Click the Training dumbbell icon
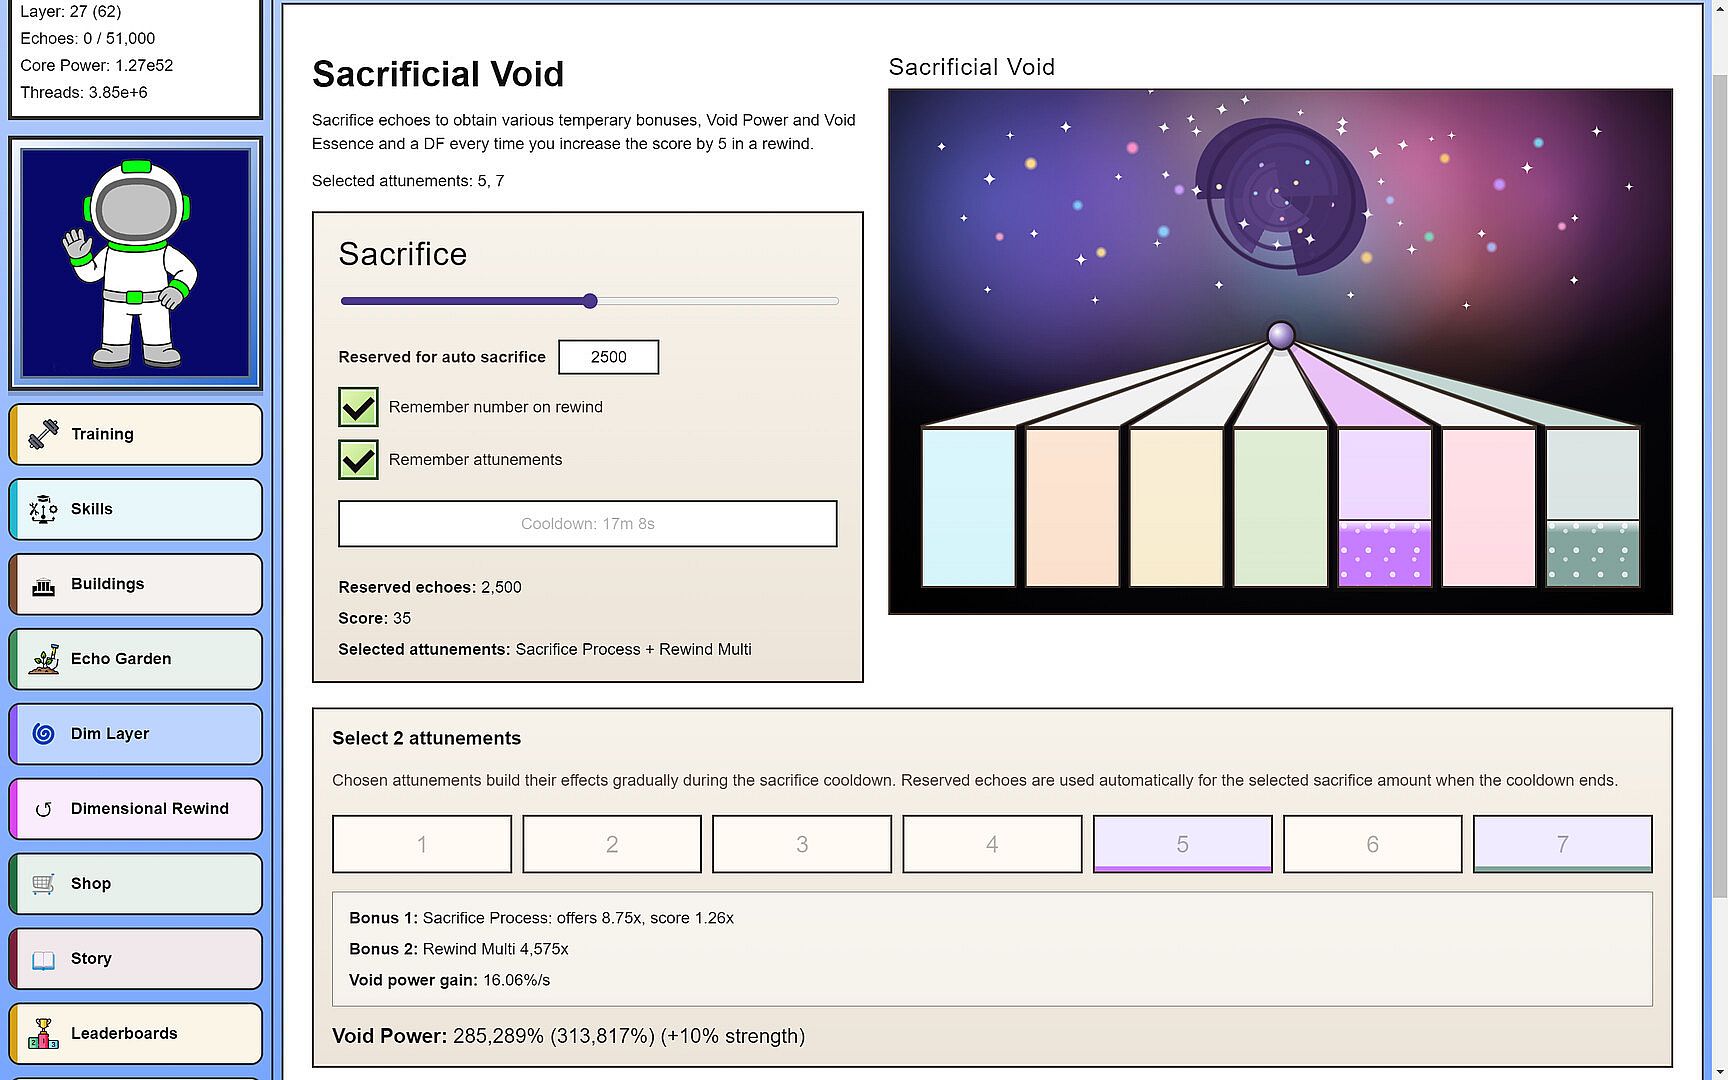Screen dimensions: 1728x1080 click(43, 434)
